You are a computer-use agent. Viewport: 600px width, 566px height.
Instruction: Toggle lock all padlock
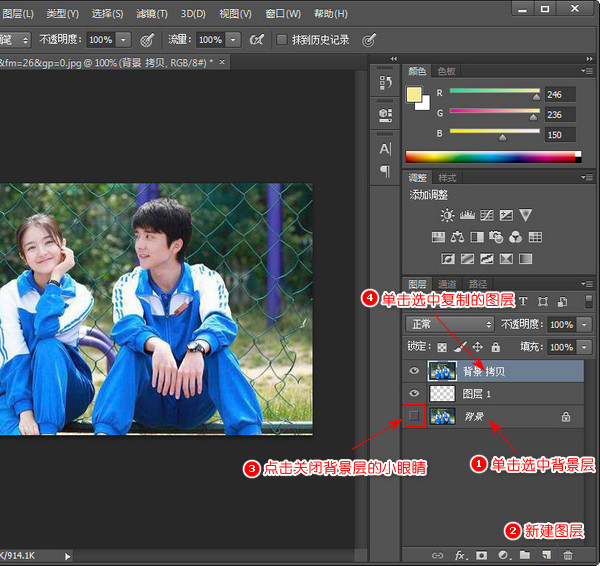coord(496,347)
